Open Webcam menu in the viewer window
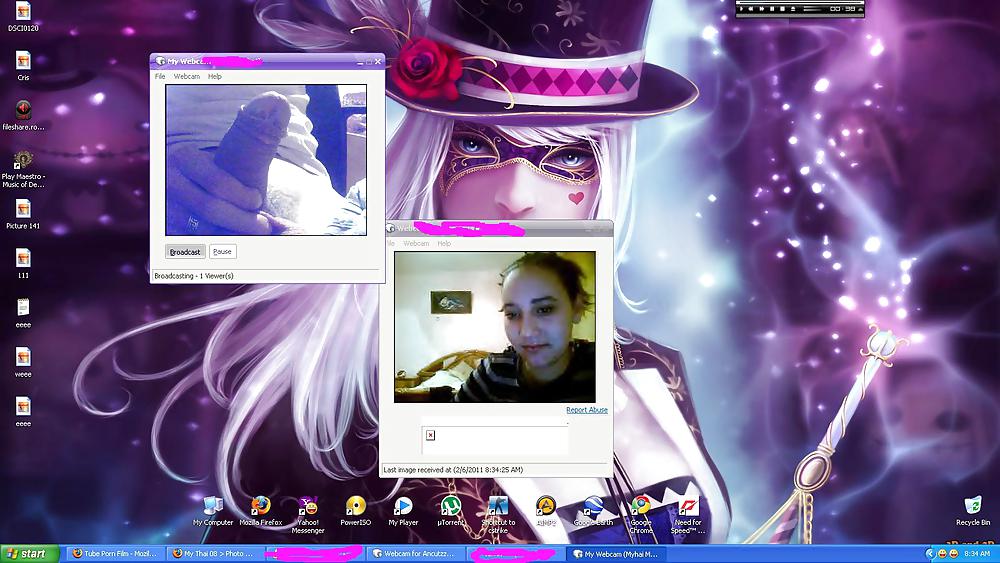The image size is (1000, 563). 416,244
